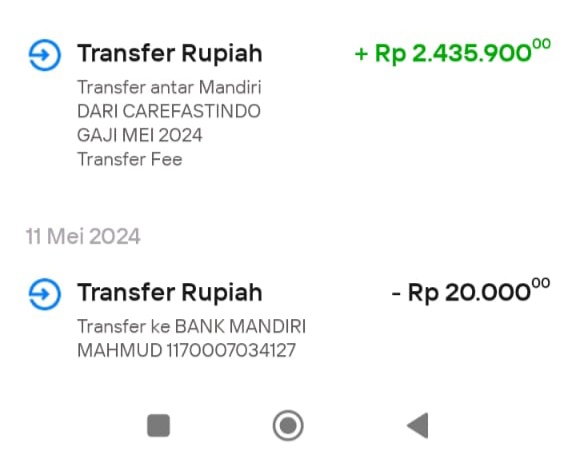
Task: Tap the GAJI MEI 2024 note line
Action: [139, 135]
